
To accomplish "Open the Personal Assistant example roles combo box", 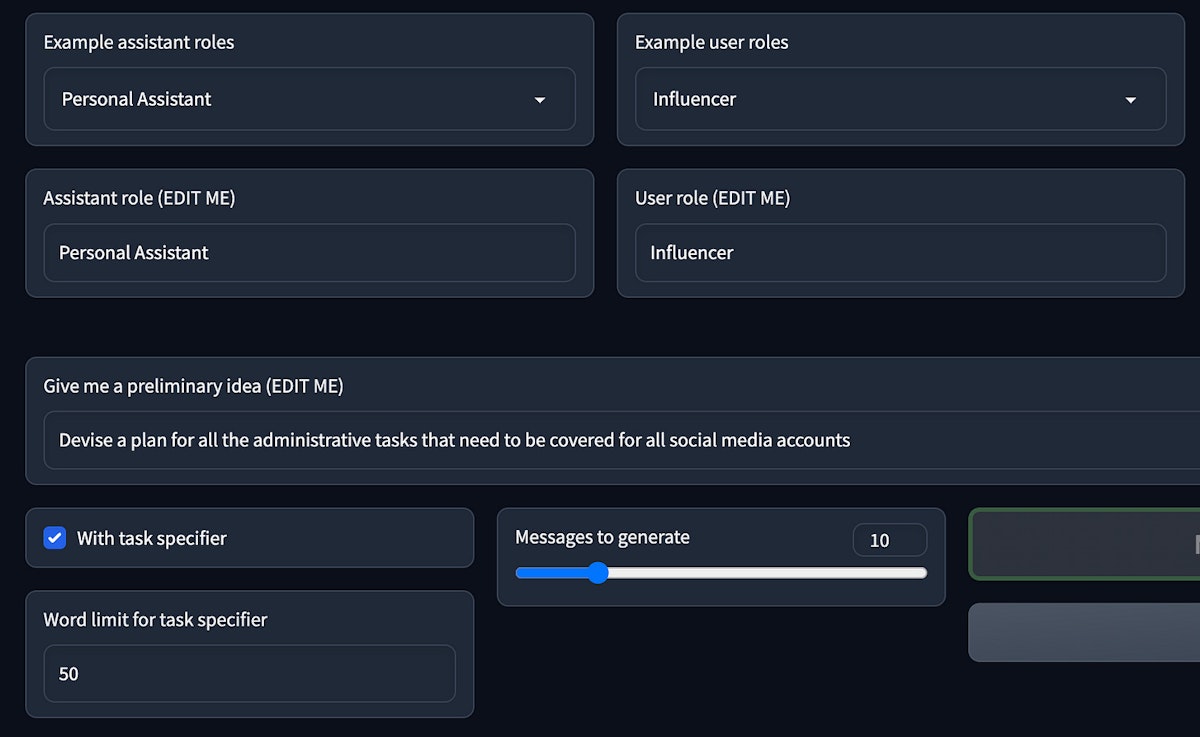I will click(x=300, y=99).
